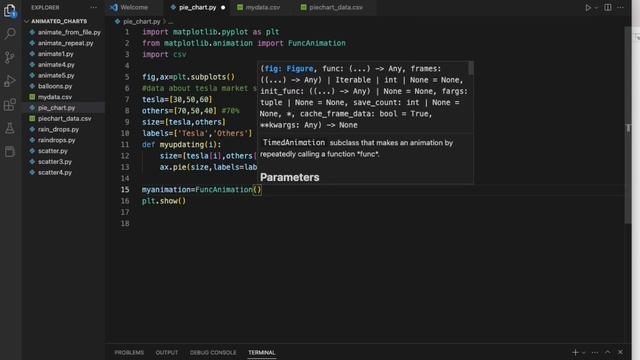Run the Python file with play button

pyautogui.click(x=588, y=7)
